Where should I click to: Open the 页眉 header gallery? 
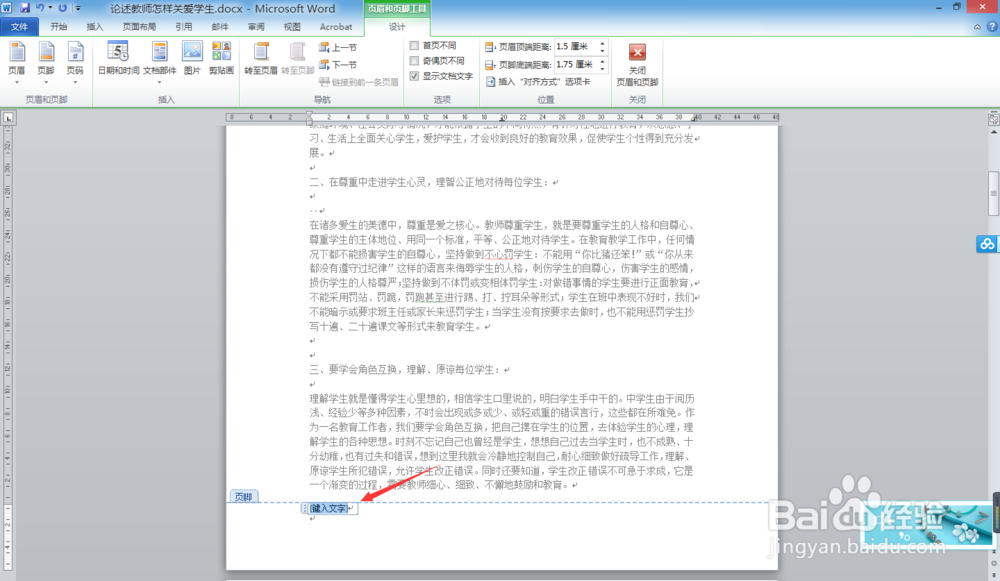tap(17, 63)
